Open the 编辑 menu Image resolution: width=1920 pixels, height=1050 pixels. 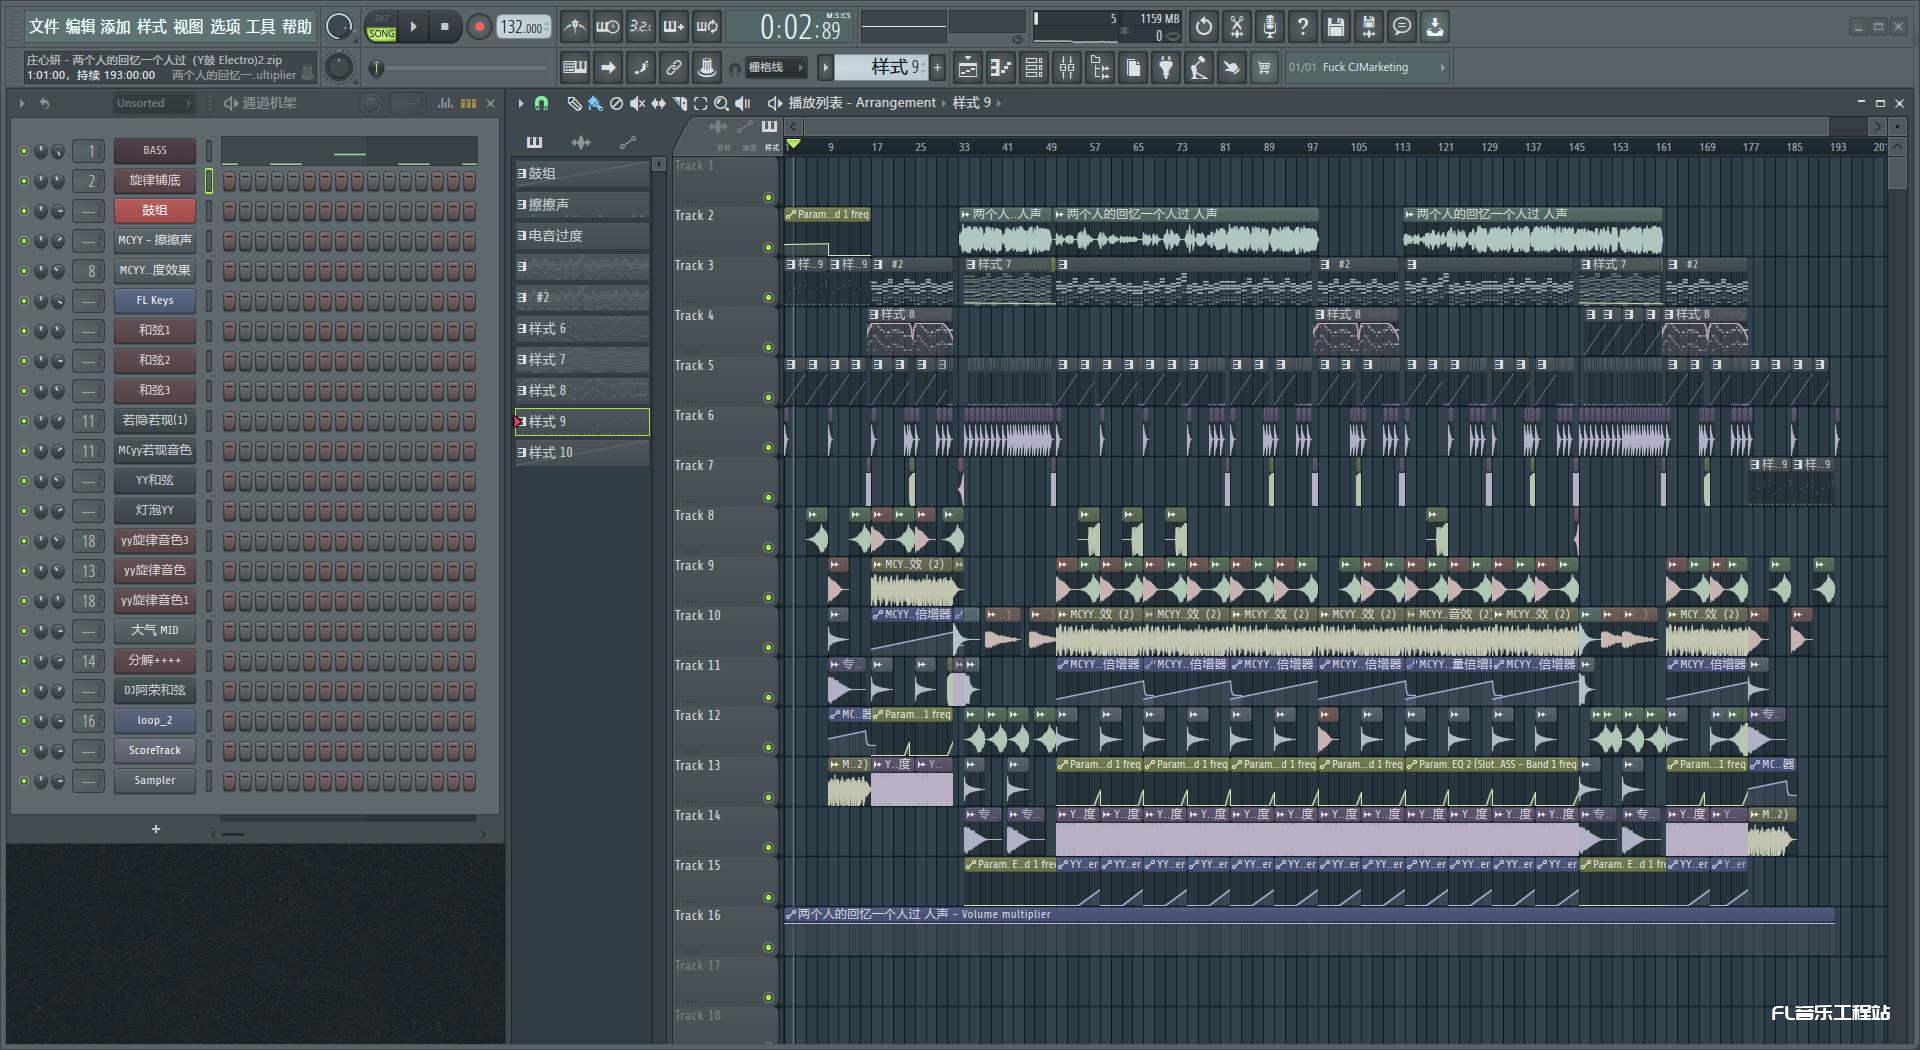click(x=80, y=27)
